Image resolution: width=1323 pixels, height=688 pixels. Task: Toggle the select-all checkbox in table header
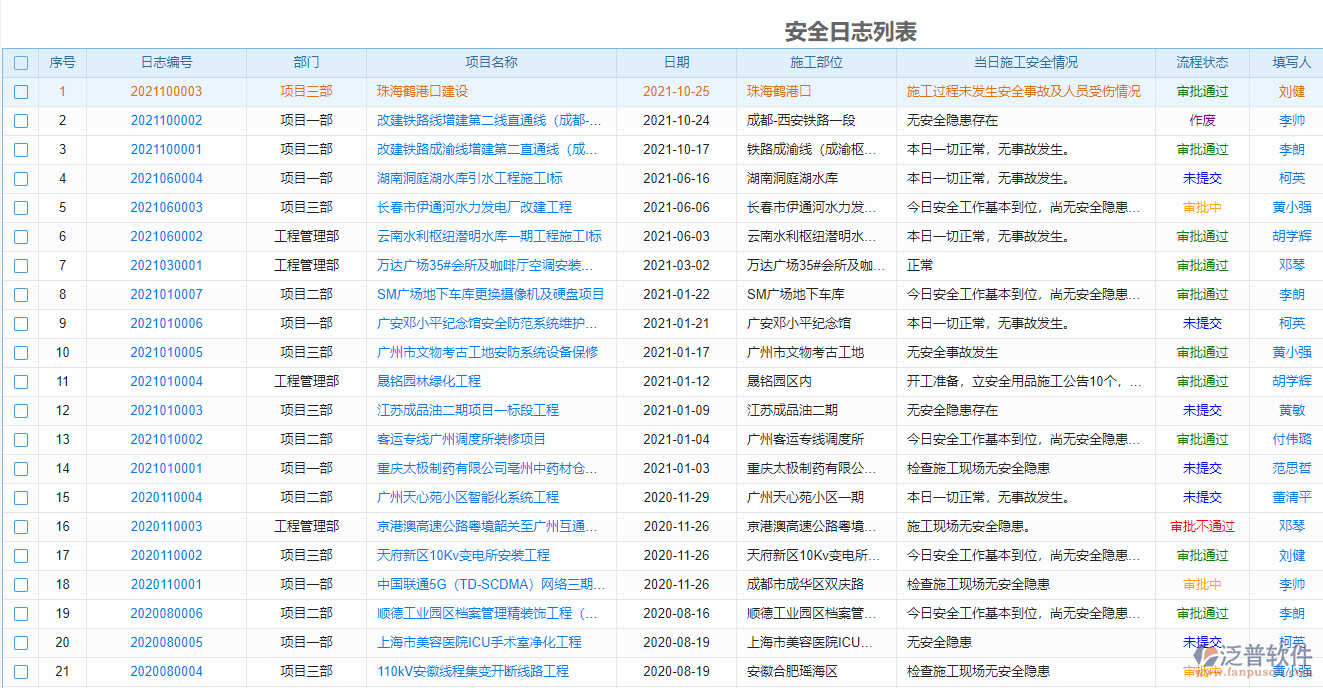(x=21, y=62)
